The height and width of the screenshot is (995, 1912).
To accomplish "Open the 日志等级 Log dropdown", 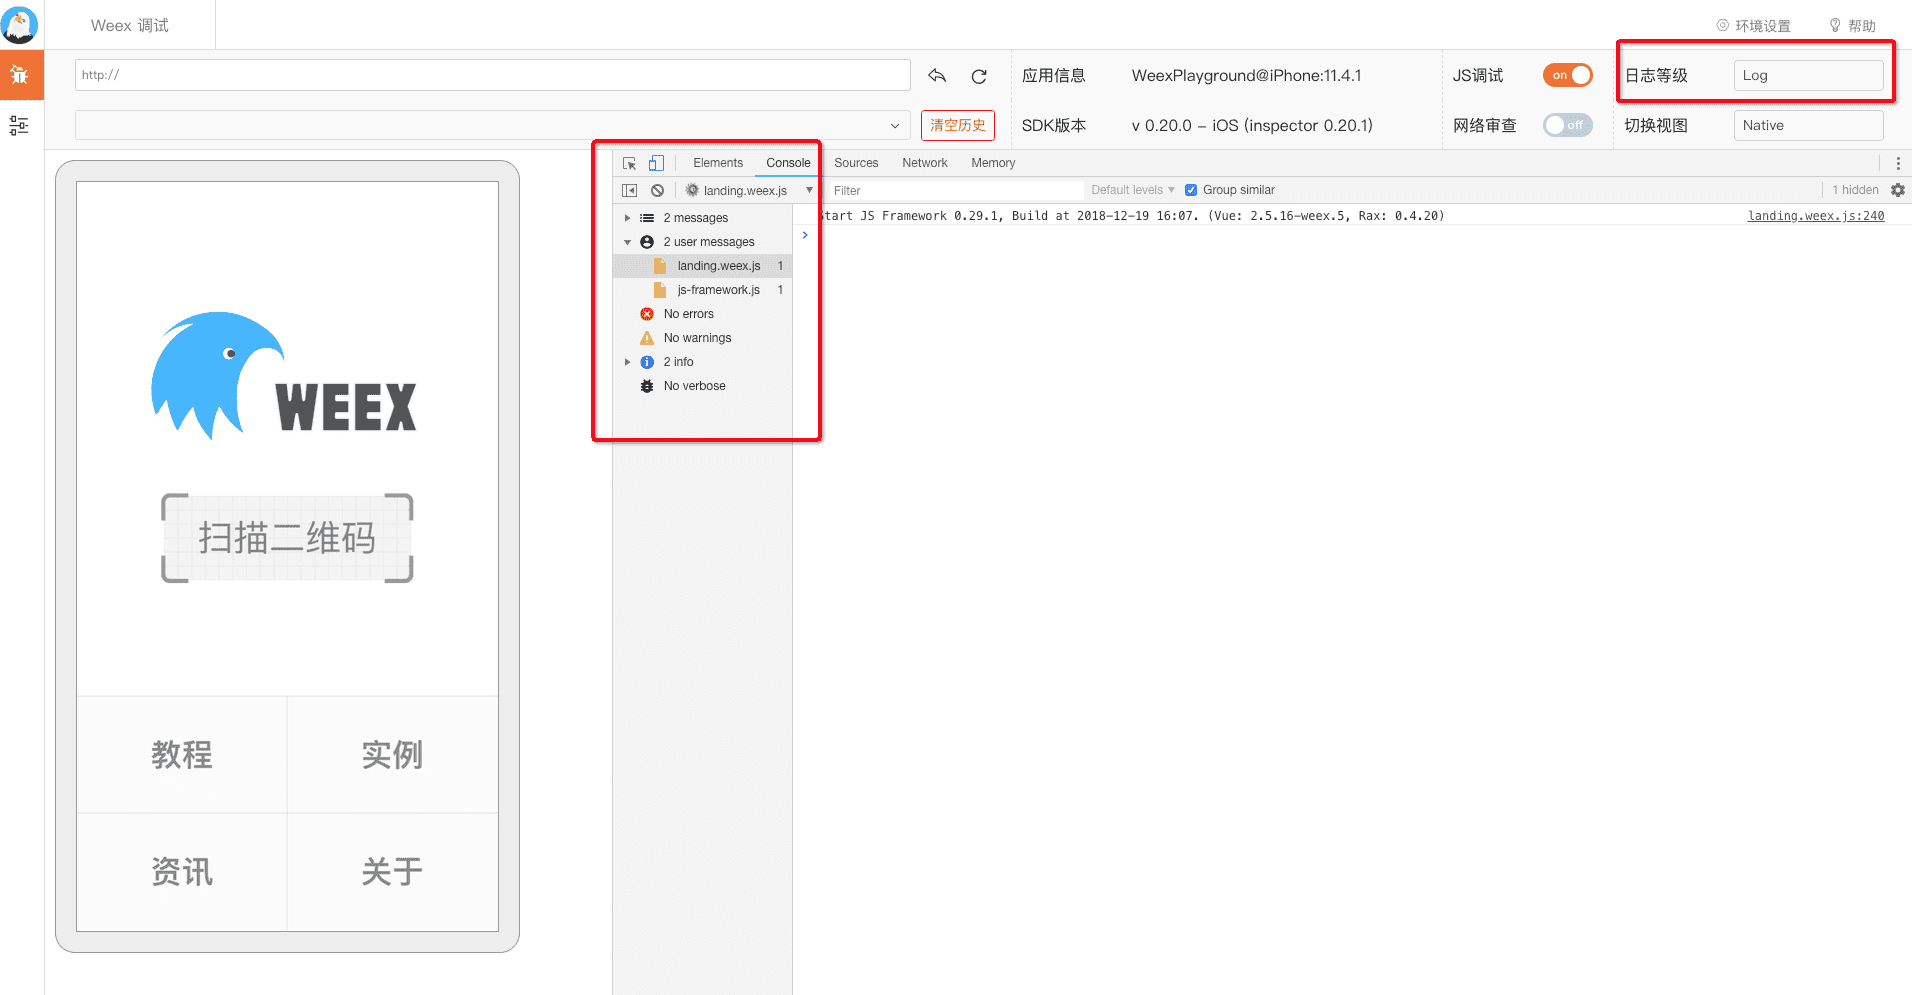I will 1808,75.
